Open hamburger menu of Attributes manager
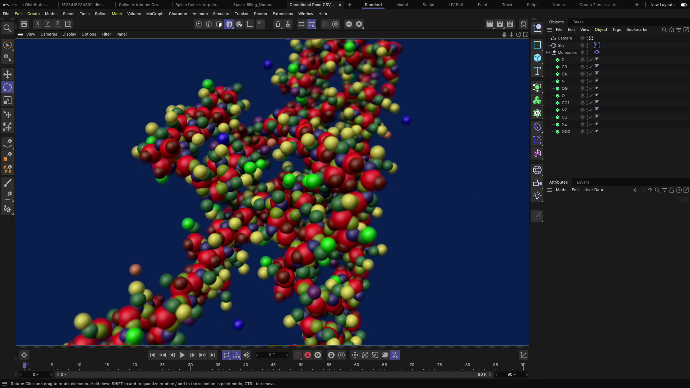The image size is (690, 388). (x=550, y=190)
